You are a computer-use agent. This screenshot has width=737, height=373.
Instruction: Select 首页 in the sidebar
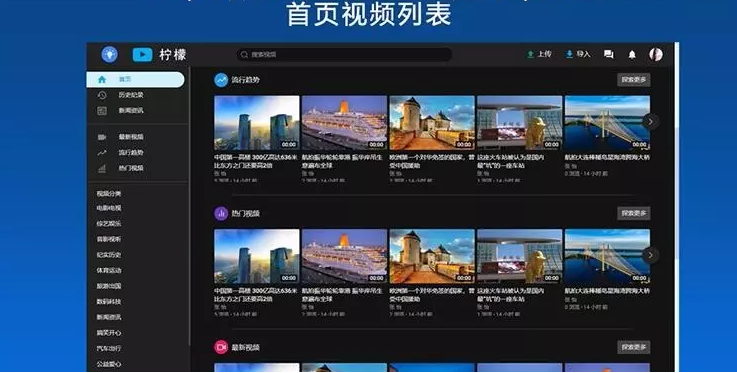(135, 79)
